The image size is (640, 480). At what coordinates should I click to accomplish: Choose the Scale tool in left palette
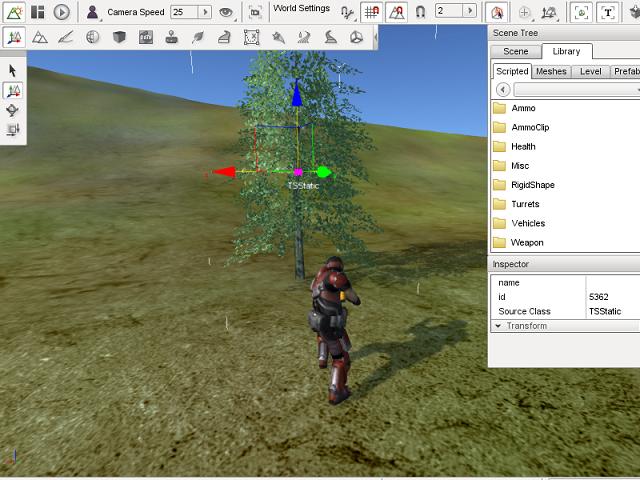[x=13, y=130]
